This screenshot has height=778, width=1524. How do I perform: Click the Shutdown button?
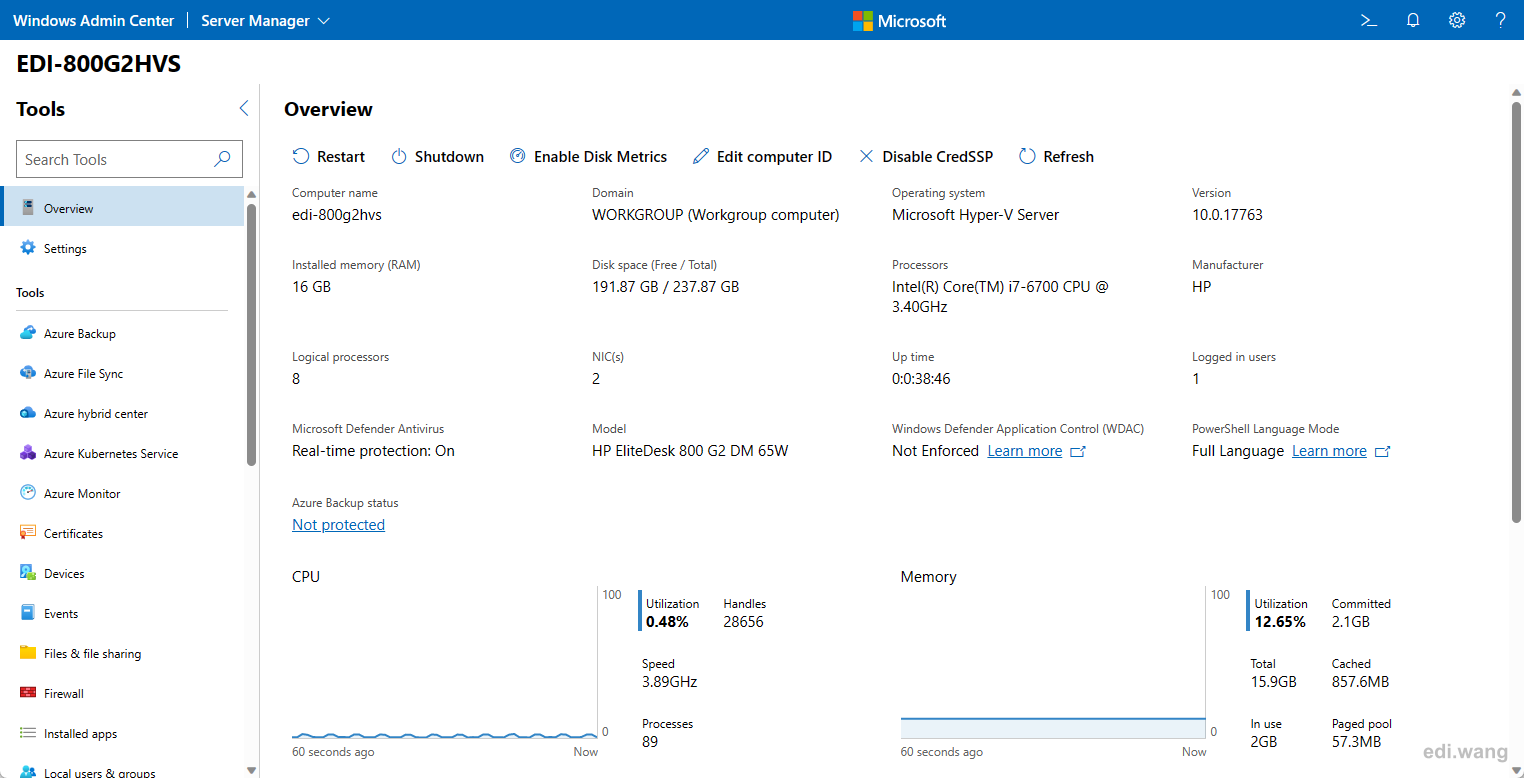tap(437, 156)
